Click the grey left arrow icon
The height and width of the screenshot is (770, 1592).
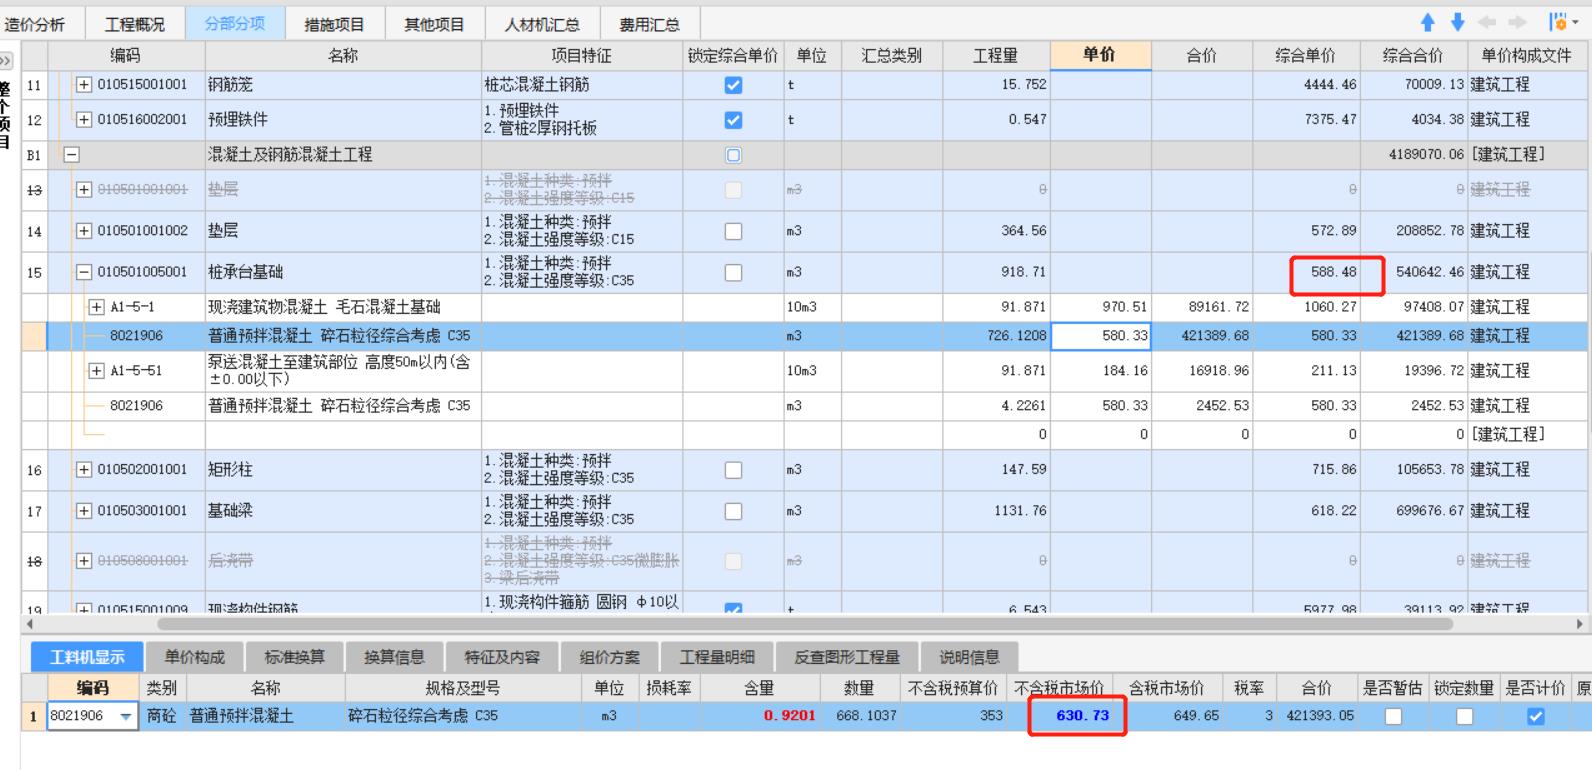tap(1487, 23)
